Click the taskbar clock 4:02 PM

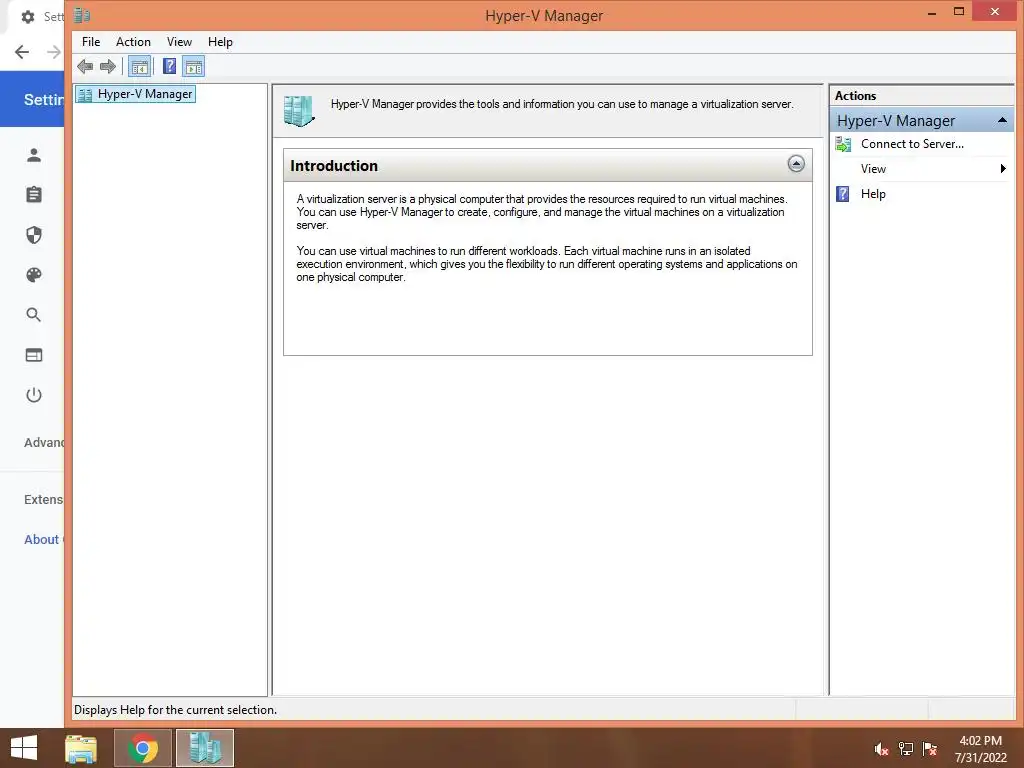tap(980, 741)
